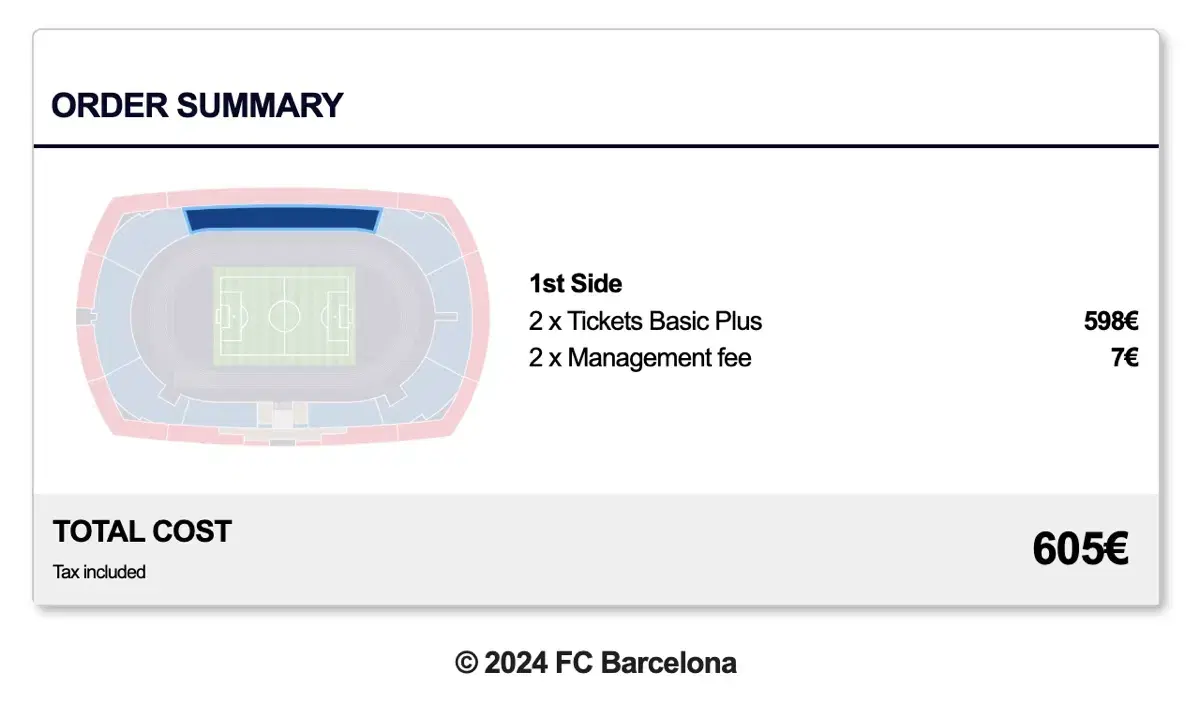
Task: Click the right goal area on the pitch
Action: (342, 316)
